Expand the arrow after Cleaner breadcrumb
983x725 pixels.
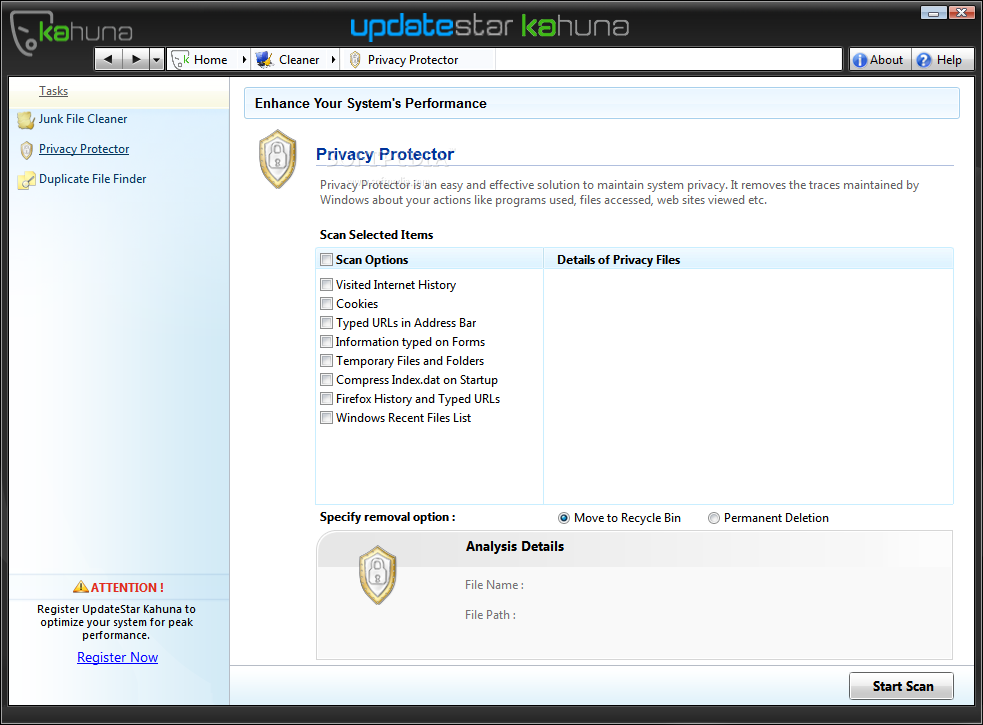pyautogui.click(x=333, y=60)
